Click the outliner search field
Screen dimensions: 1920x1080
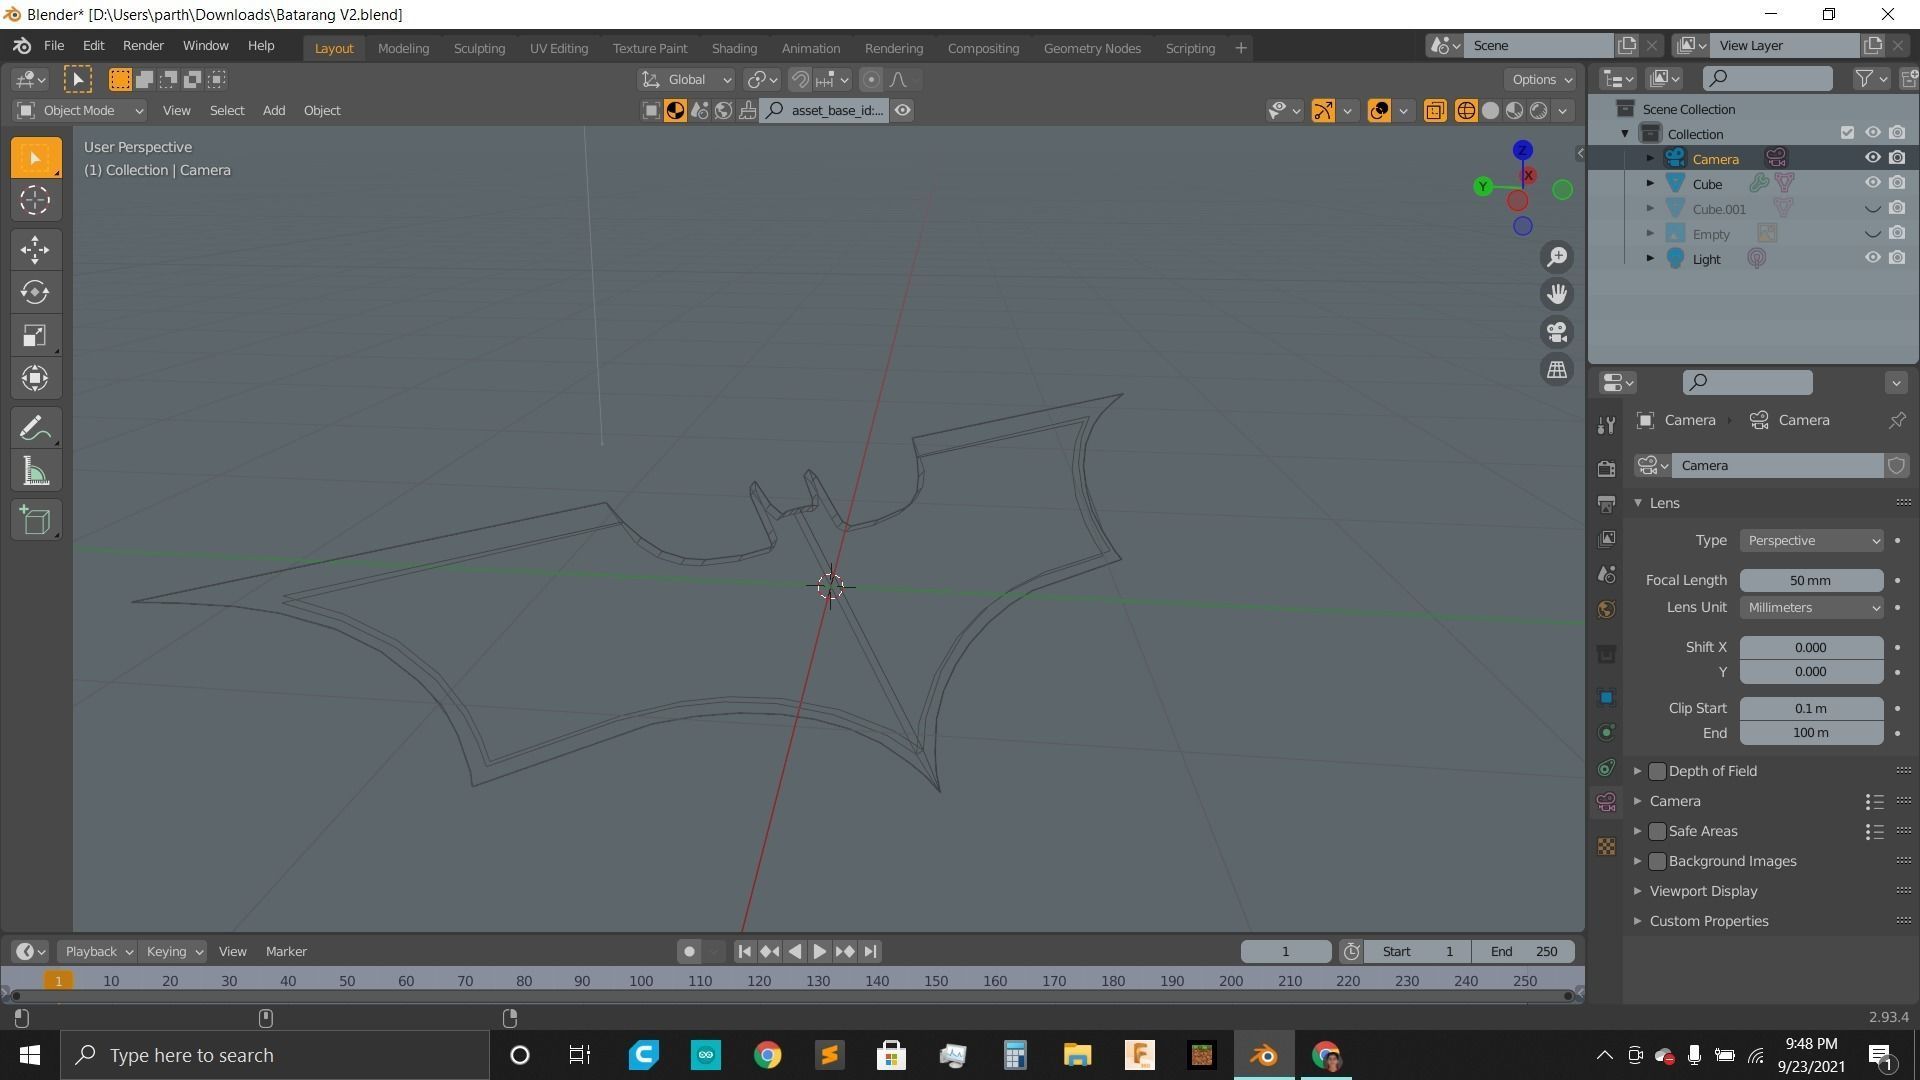click(x=1767, y=78)
